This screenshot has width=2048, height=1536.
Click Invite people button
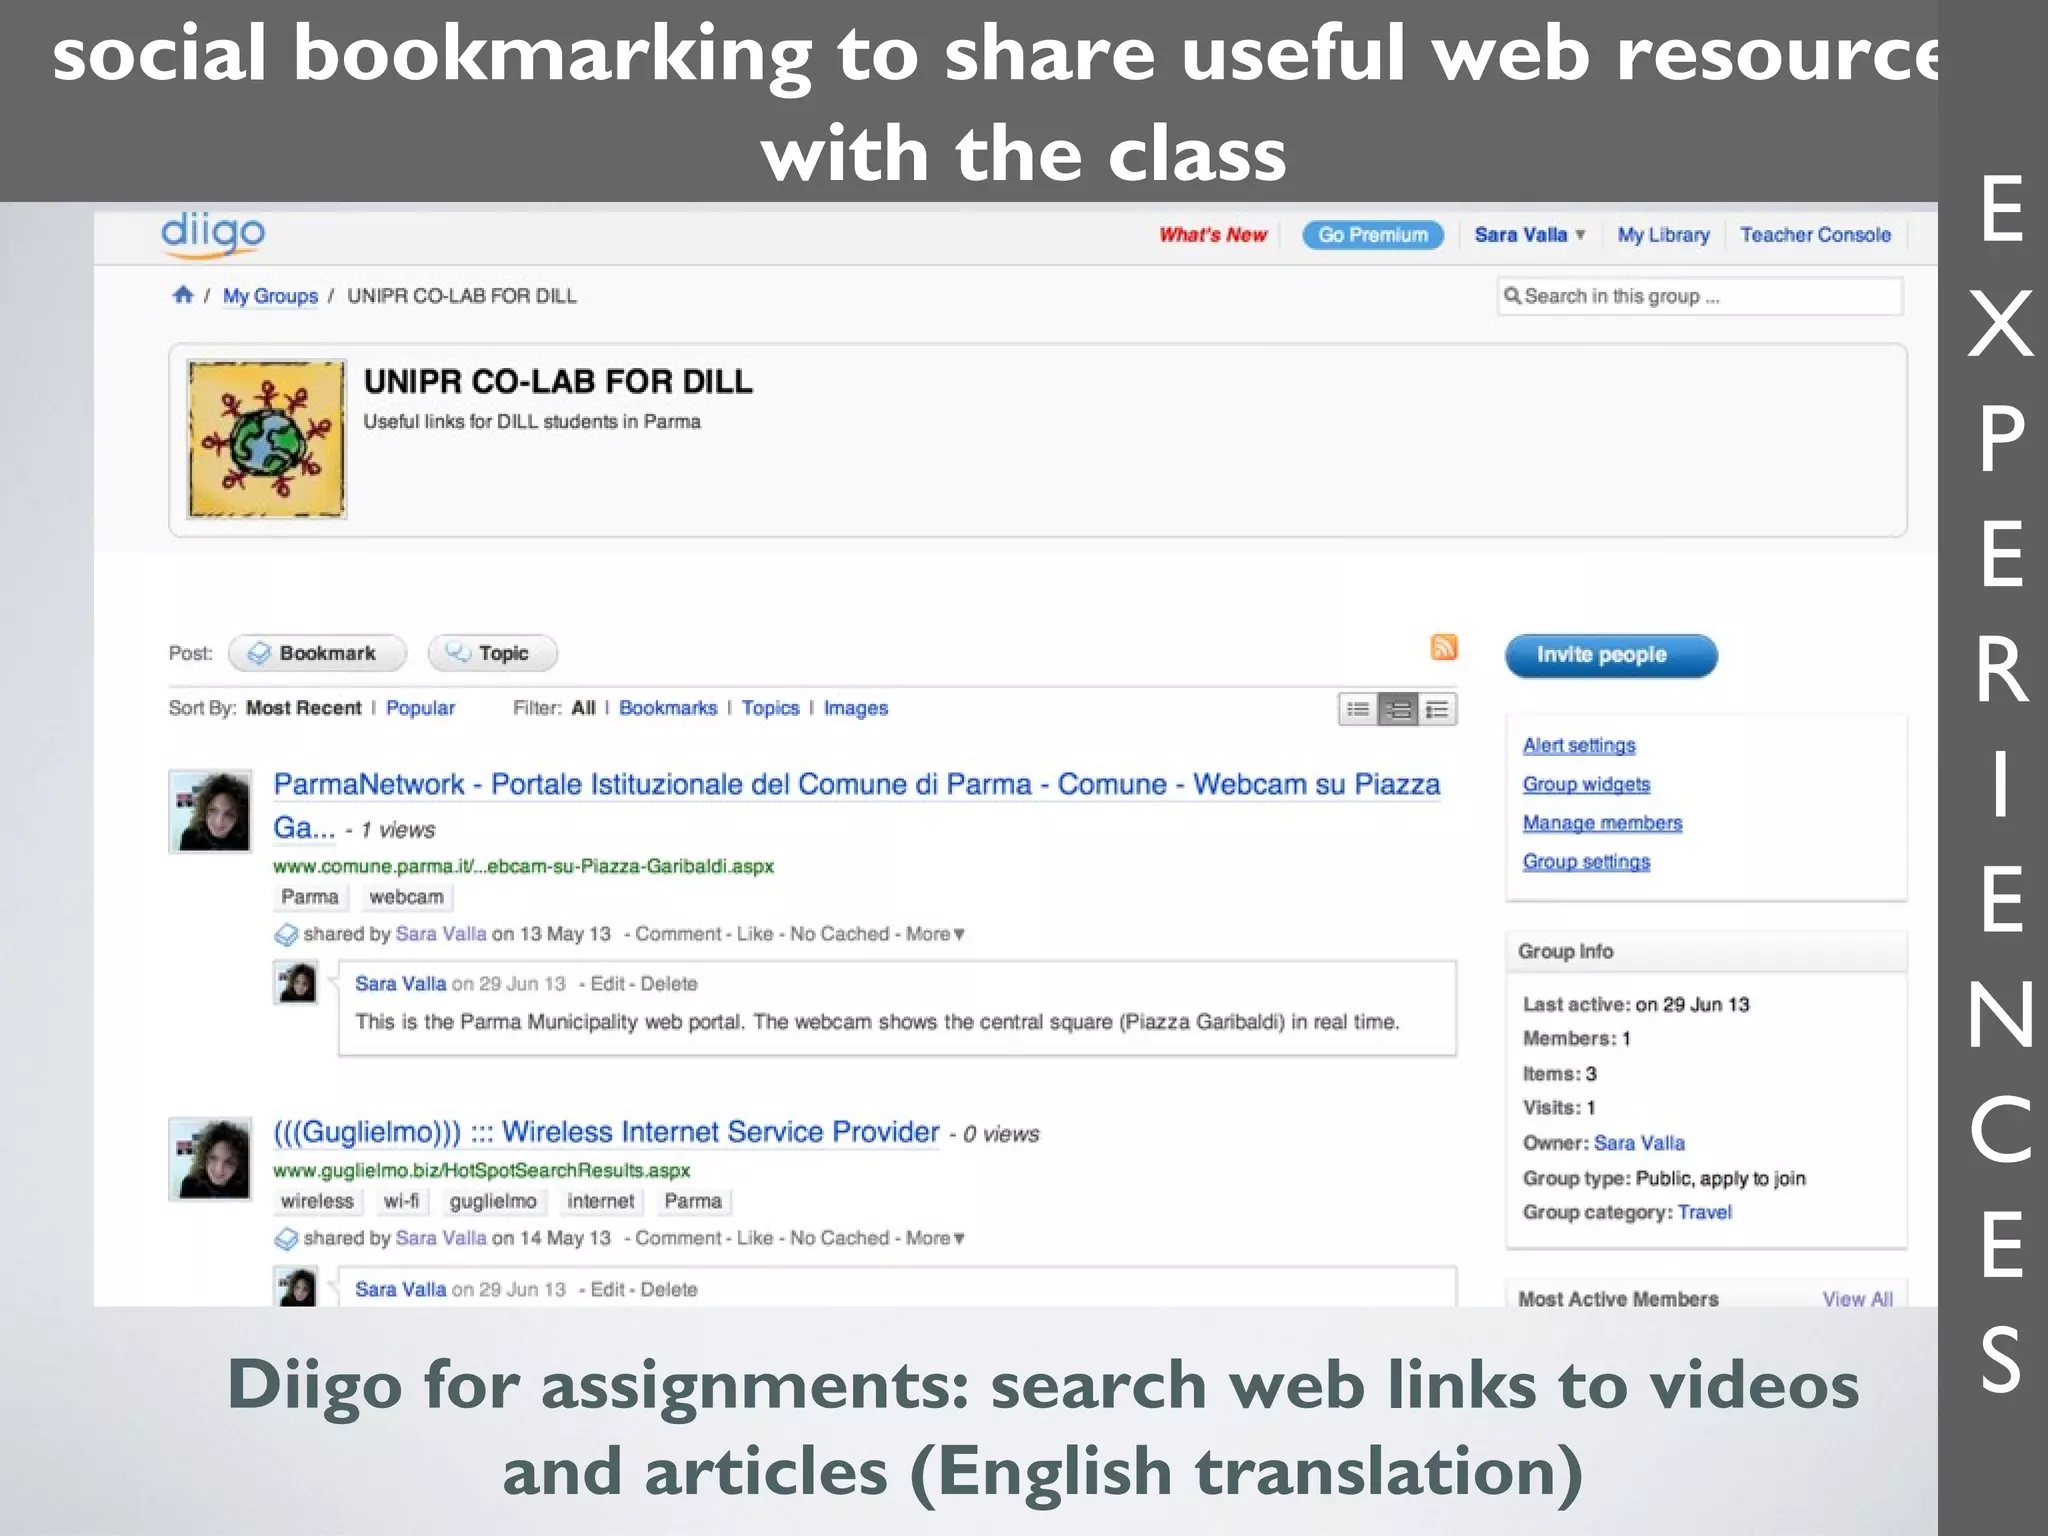(x=1611, y=655)
